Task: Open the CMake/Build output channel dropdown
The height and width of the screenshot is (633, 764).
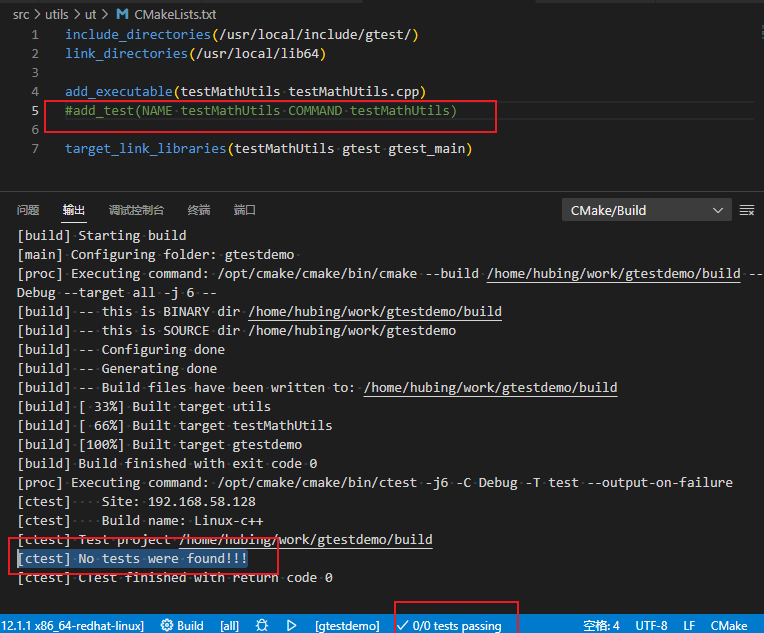Action: [x=646, y=210]
